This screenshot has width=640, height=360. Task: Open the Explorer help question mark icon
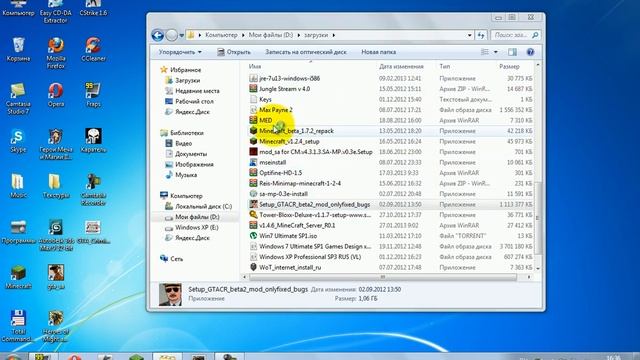(x=530, y=52)
